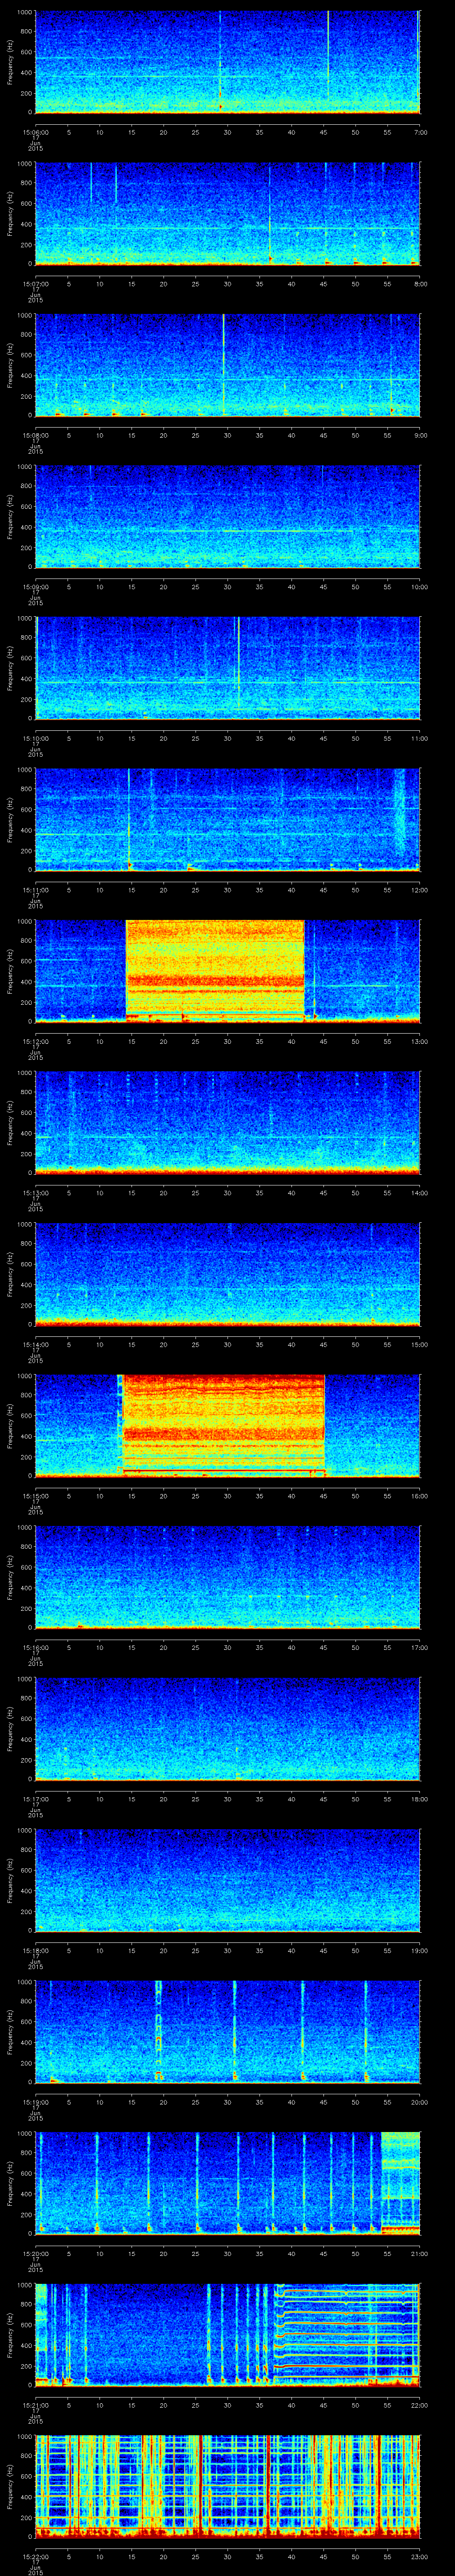Click the 1000 Hz label on the 15:17 panel
455x2576 pixels.
click(22, 1679)
